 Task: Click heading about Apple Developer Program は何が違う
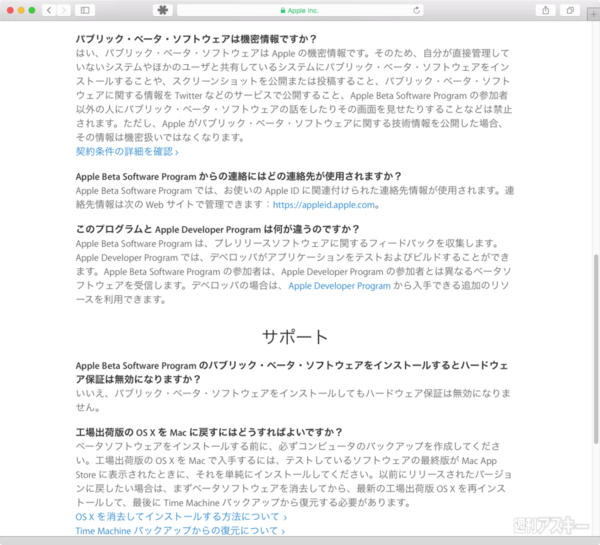[x=217, y=229]
